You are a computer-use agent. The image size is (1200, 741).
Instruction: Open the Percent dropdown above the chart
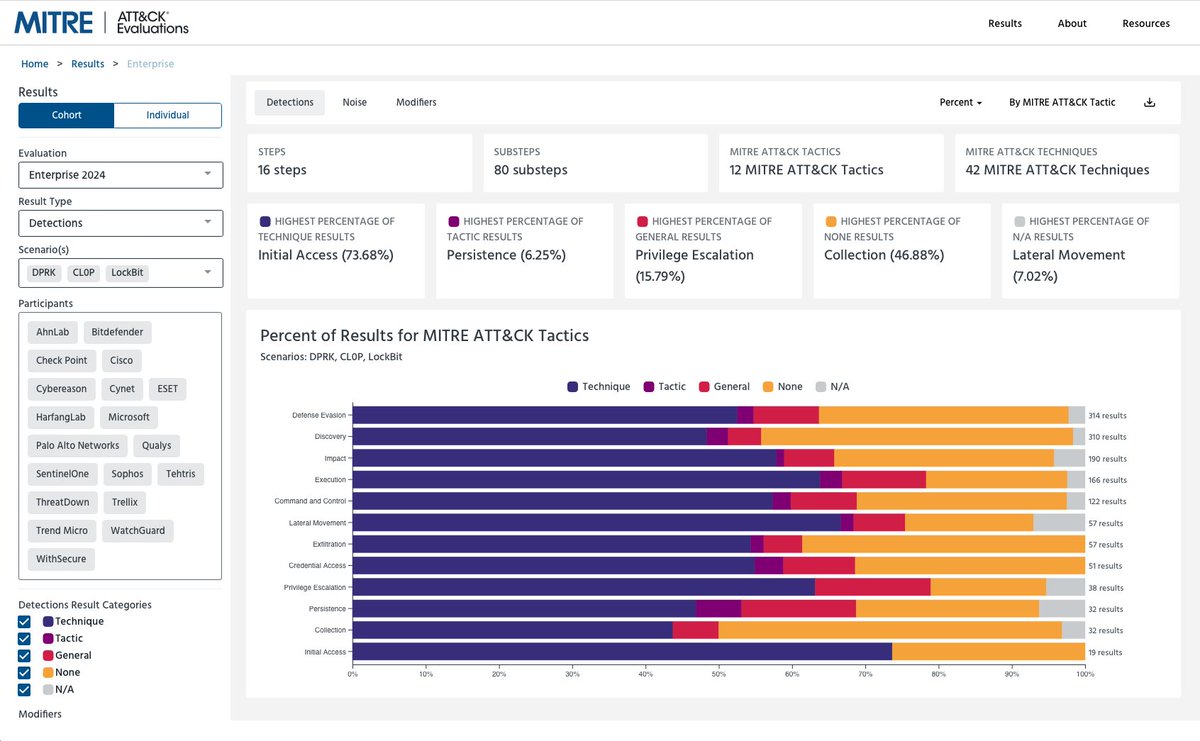coord(958,102)
